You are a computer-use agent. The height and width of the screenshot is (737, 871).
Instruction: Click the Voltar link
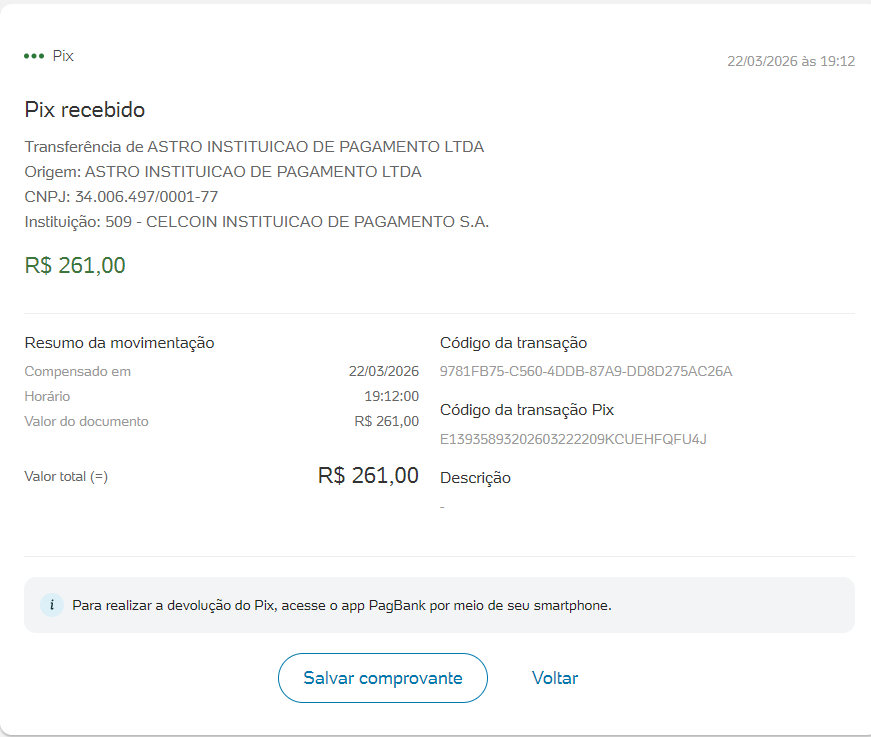[555, 678]
